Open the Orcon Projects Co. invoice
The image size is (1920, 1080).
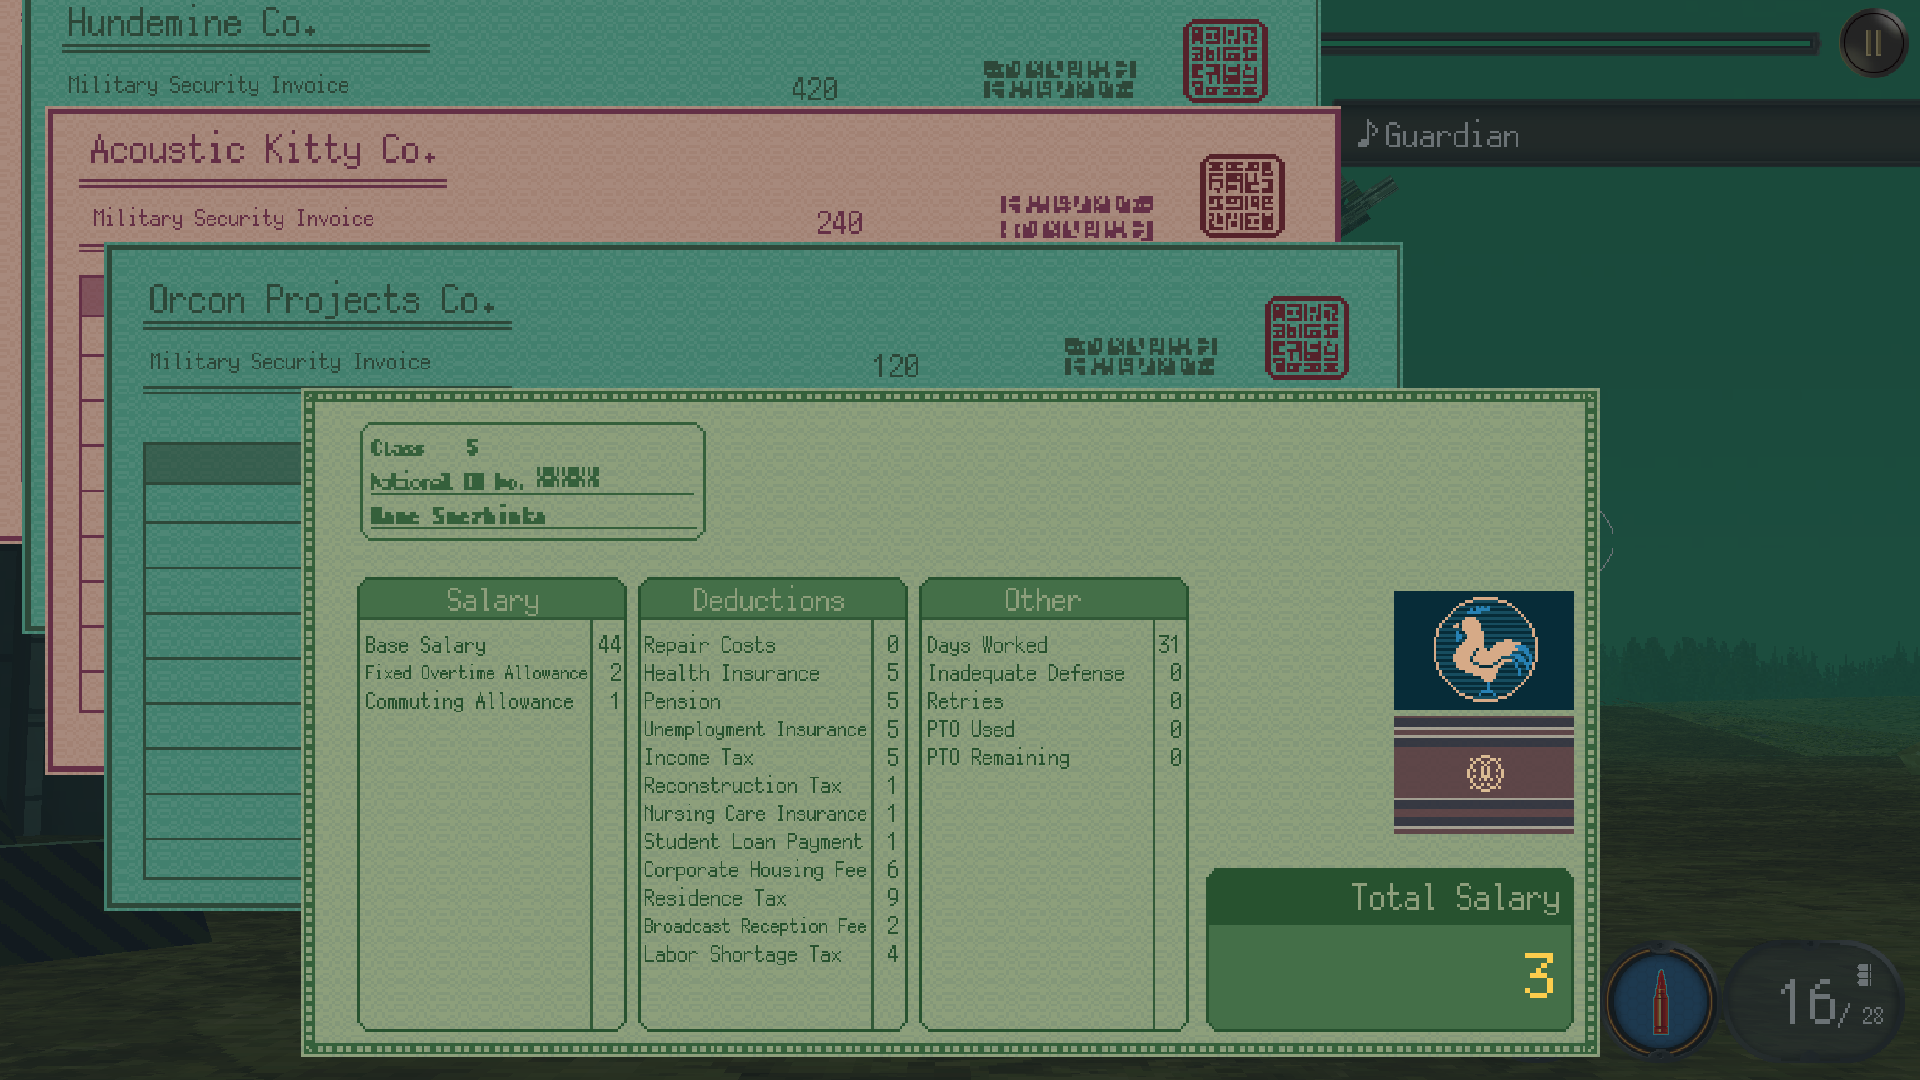pyautogui.click(x=320, y=300)
